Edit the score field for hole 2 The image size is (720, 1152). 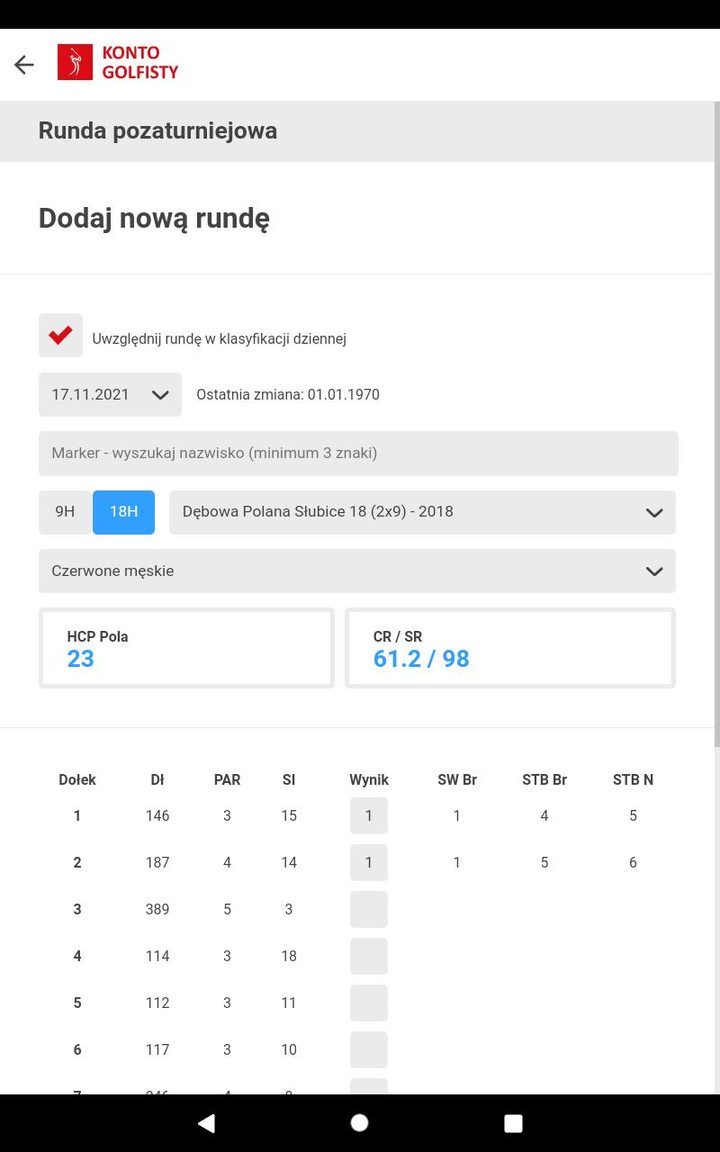pos(368,863)
